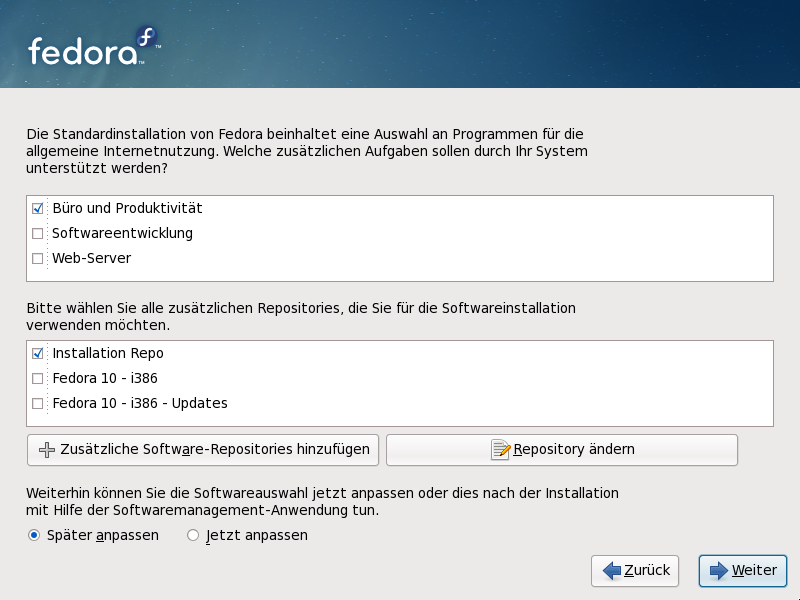
Task: Uncheck the Büro und Produktivität checkbox
Action: coord(37,208)
